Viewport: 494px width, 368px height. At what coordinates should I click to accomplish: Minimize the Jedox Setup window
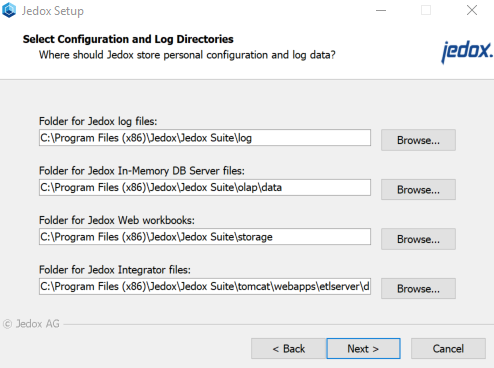tap(381, 10)
